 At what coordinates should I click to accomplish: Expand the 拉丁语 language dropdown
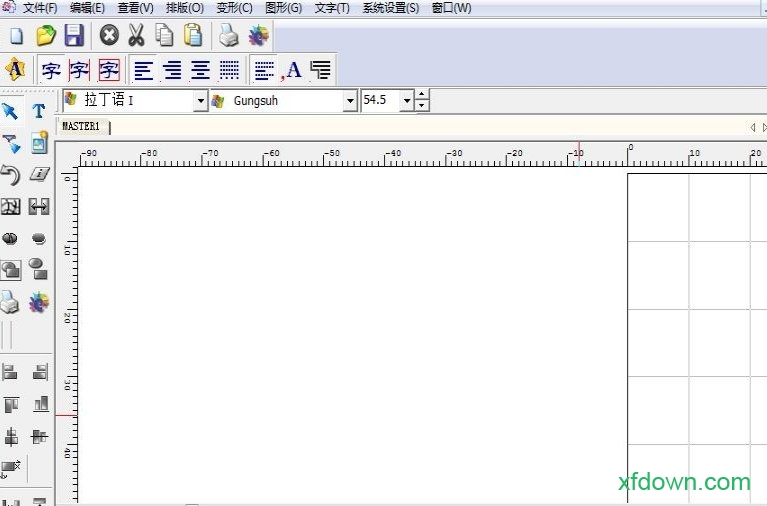[x=200, y=101]
